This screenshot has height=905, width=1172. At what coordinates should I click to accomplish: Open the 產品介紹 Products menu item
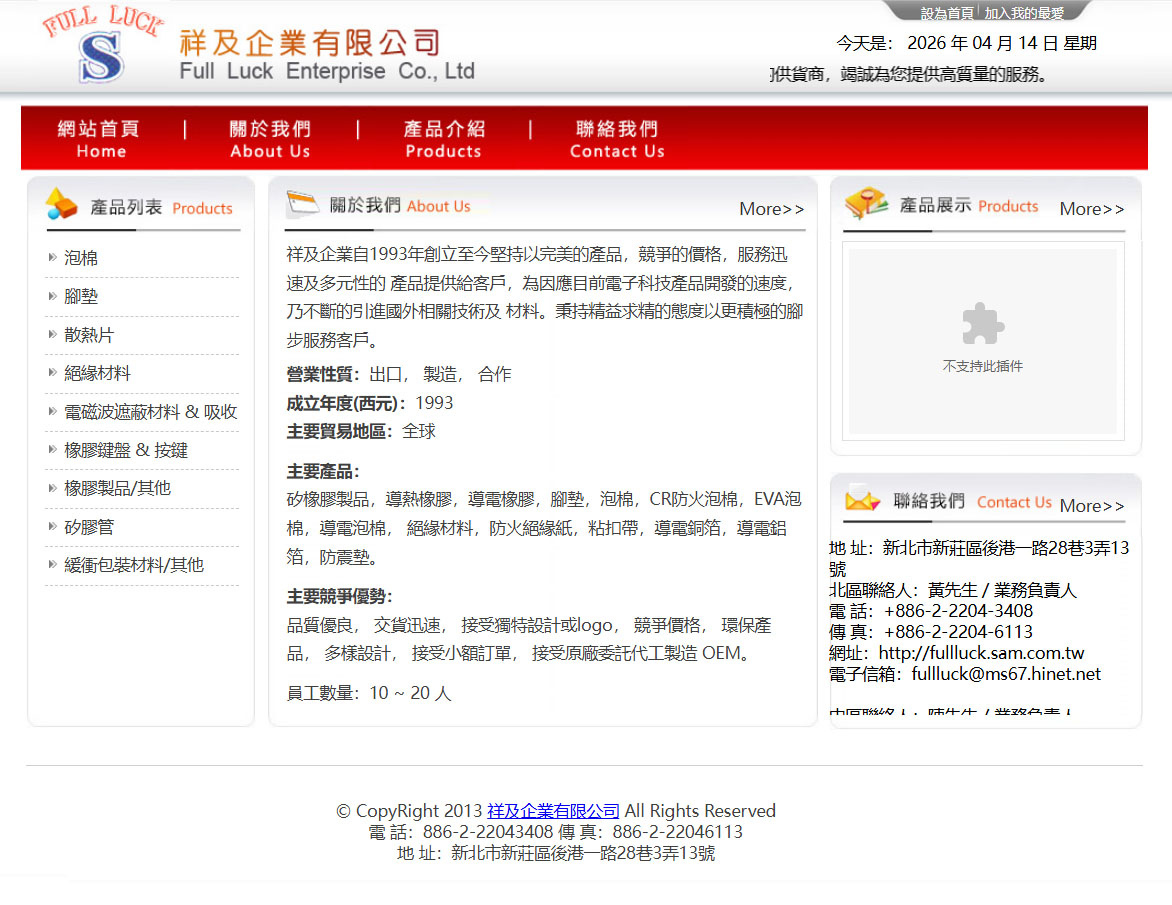(x=443, y=139)
